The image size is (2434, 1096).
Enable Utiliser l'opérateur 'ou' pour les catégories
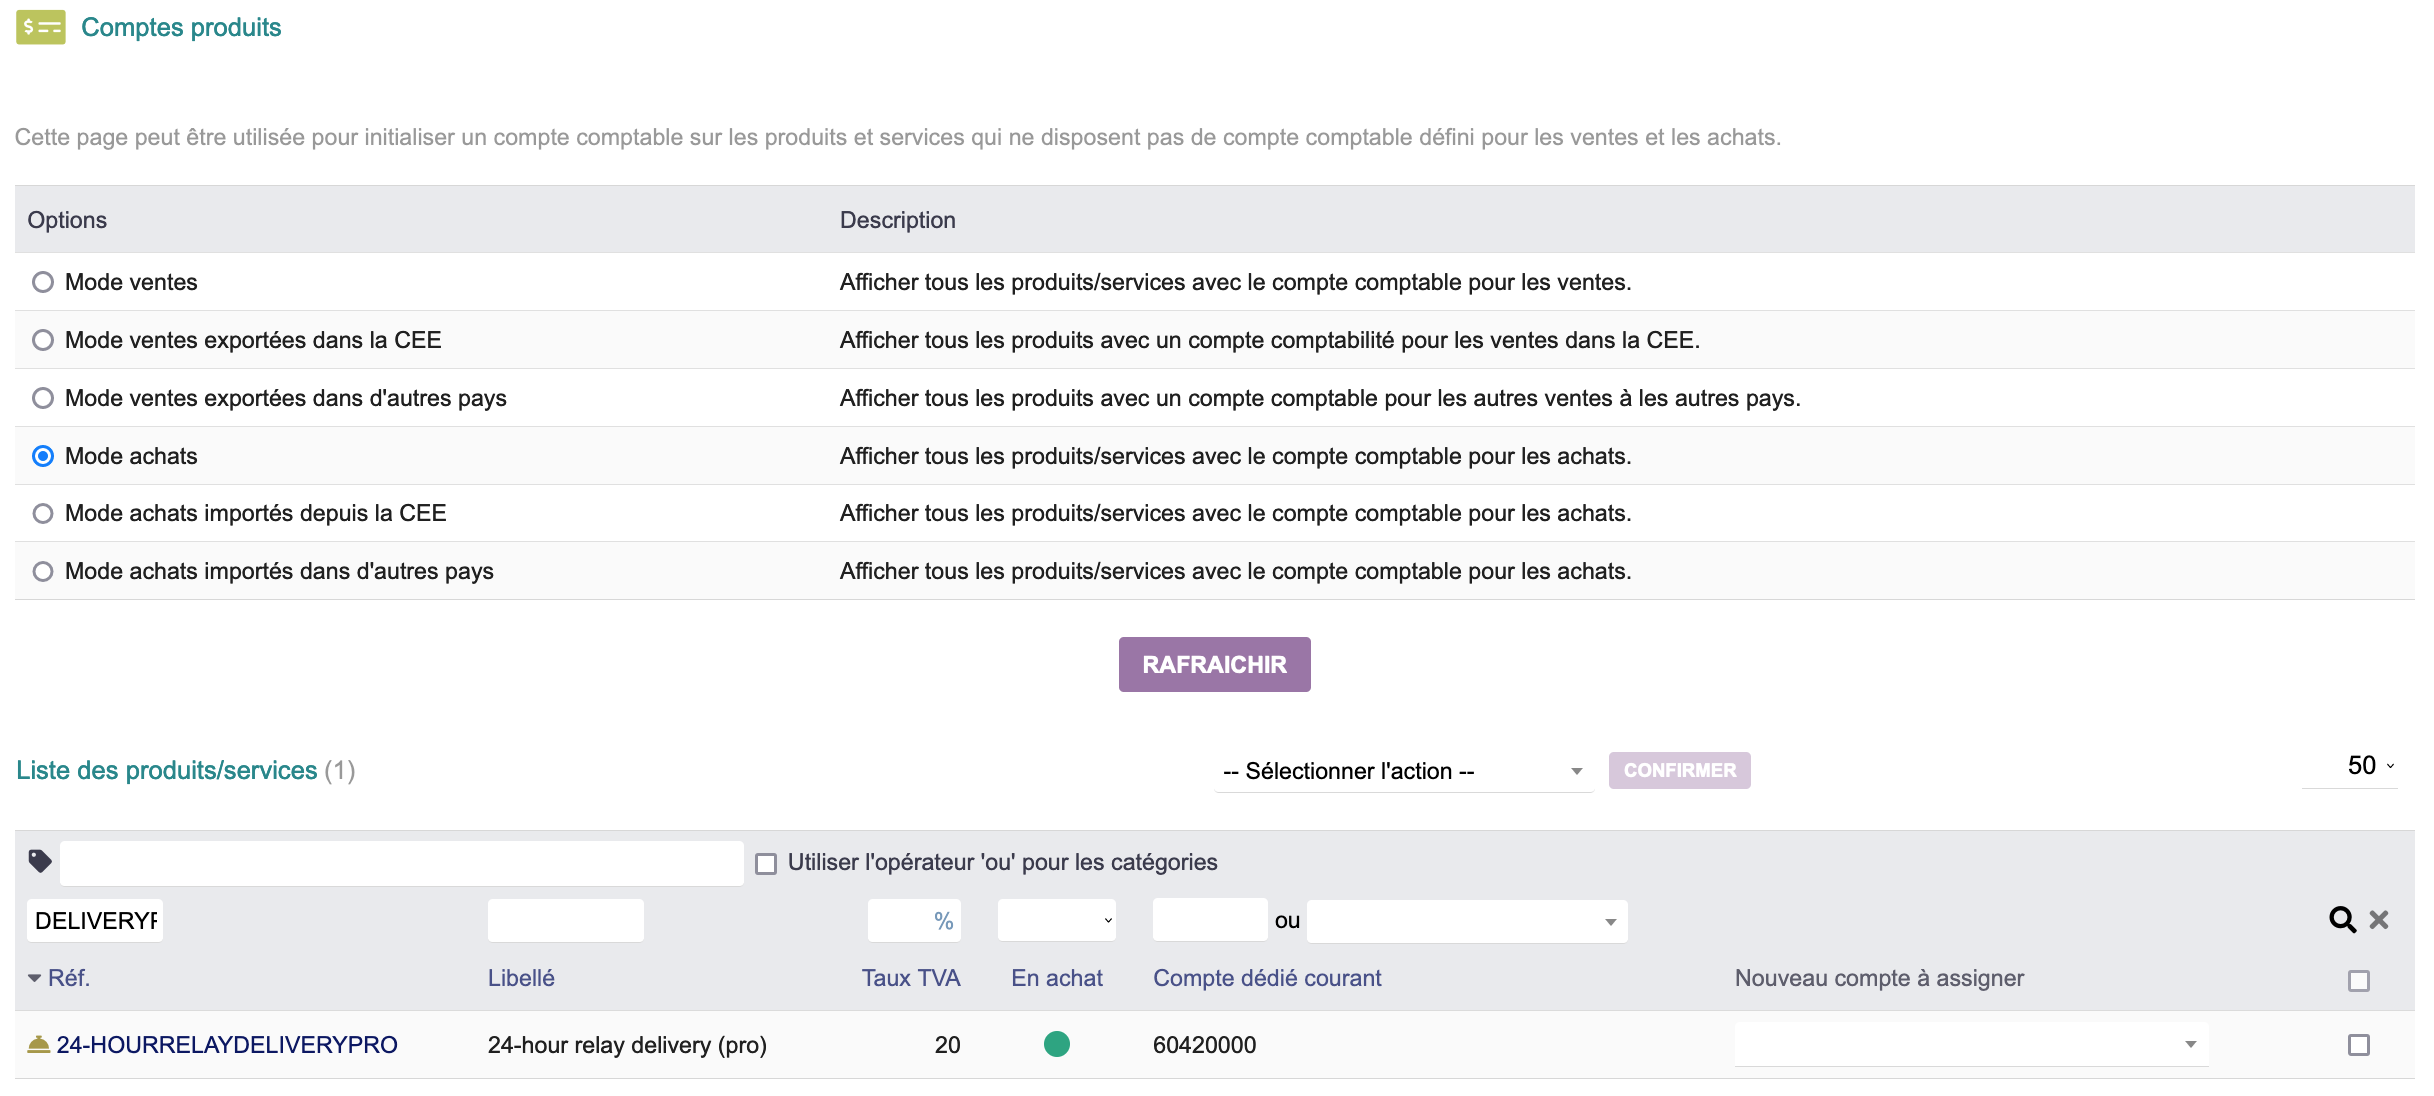click(x=767, y=861)
